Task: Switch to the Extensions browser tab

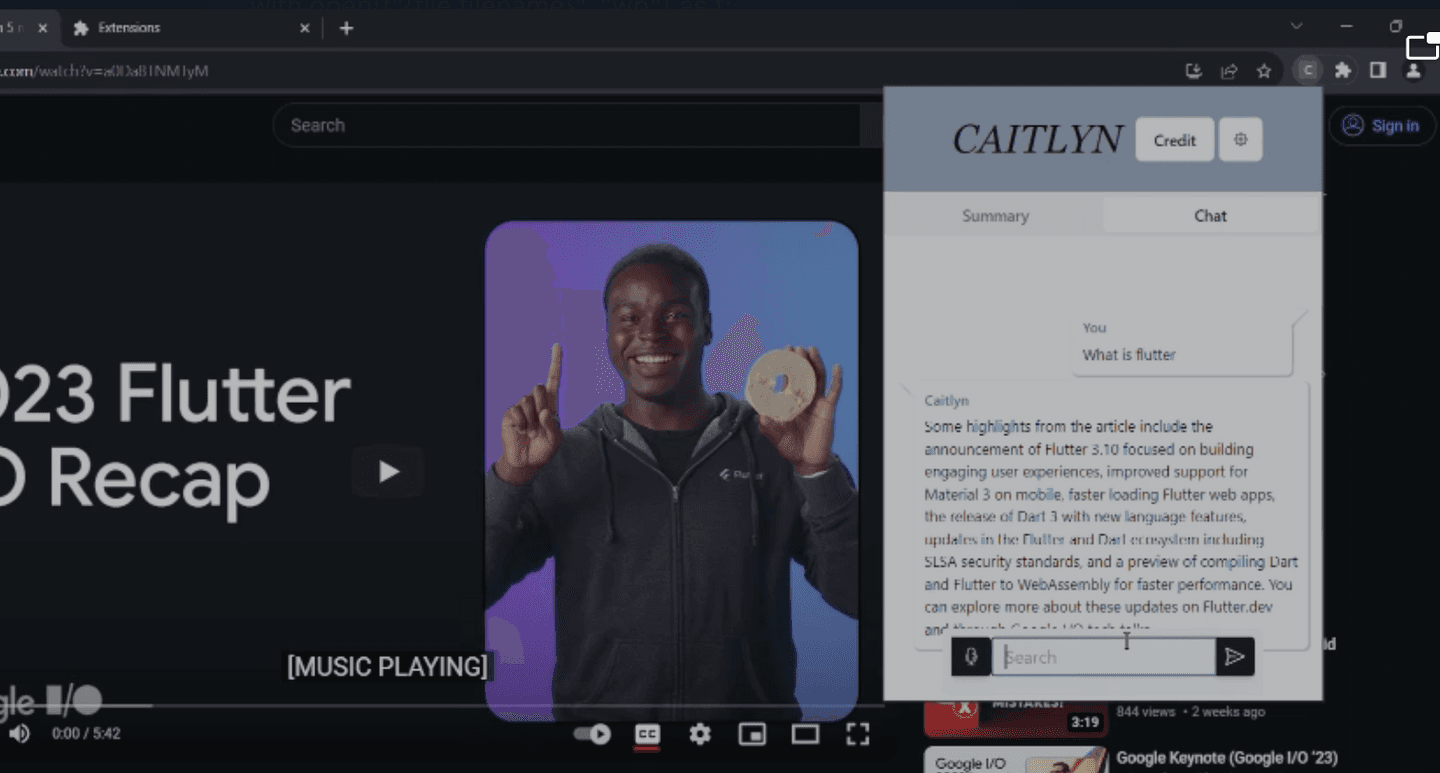Action: coord(190,28)
